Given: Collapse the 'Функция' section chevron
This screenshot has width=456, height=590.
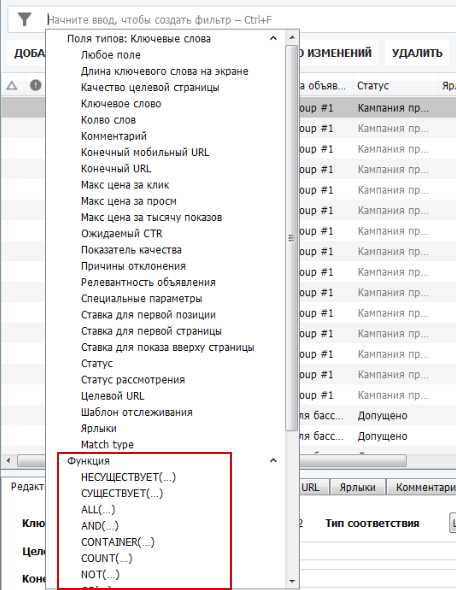Looking at the screenshot, I should click(x=274, y=460).
